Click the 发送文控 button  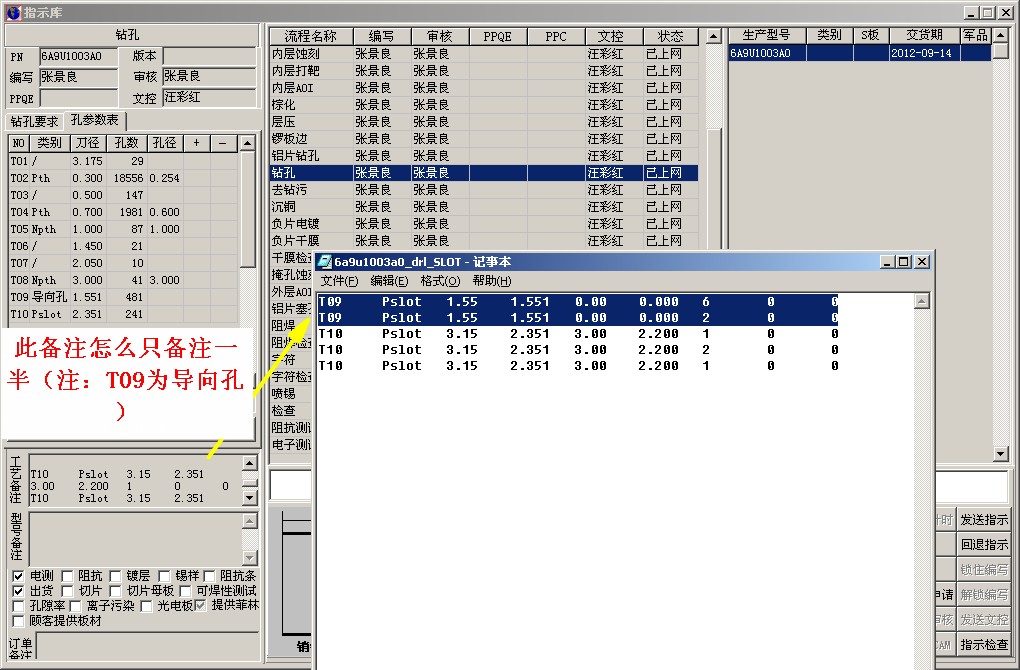click(x=984, y=619)
